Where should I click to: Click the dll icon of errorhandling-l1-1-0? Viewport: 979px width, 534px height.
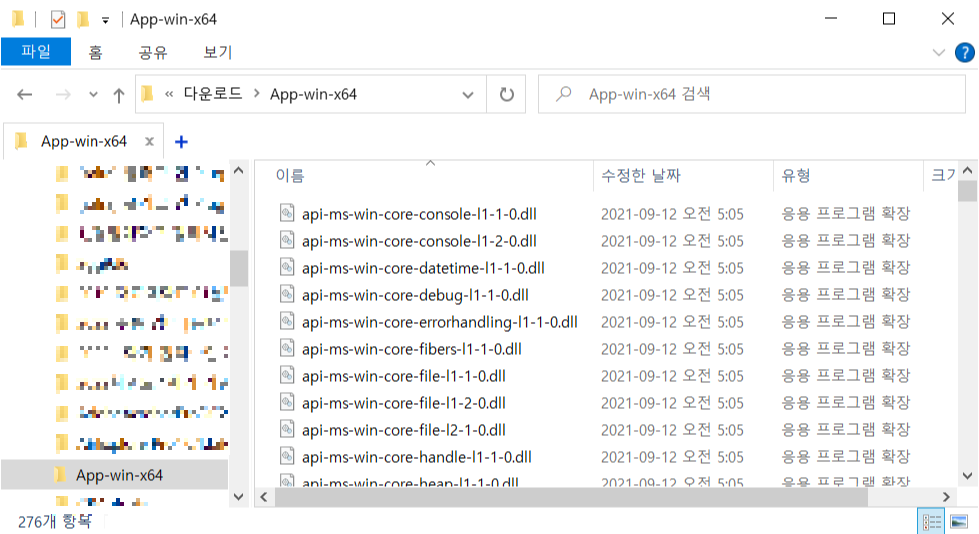(x=287, y=321)
